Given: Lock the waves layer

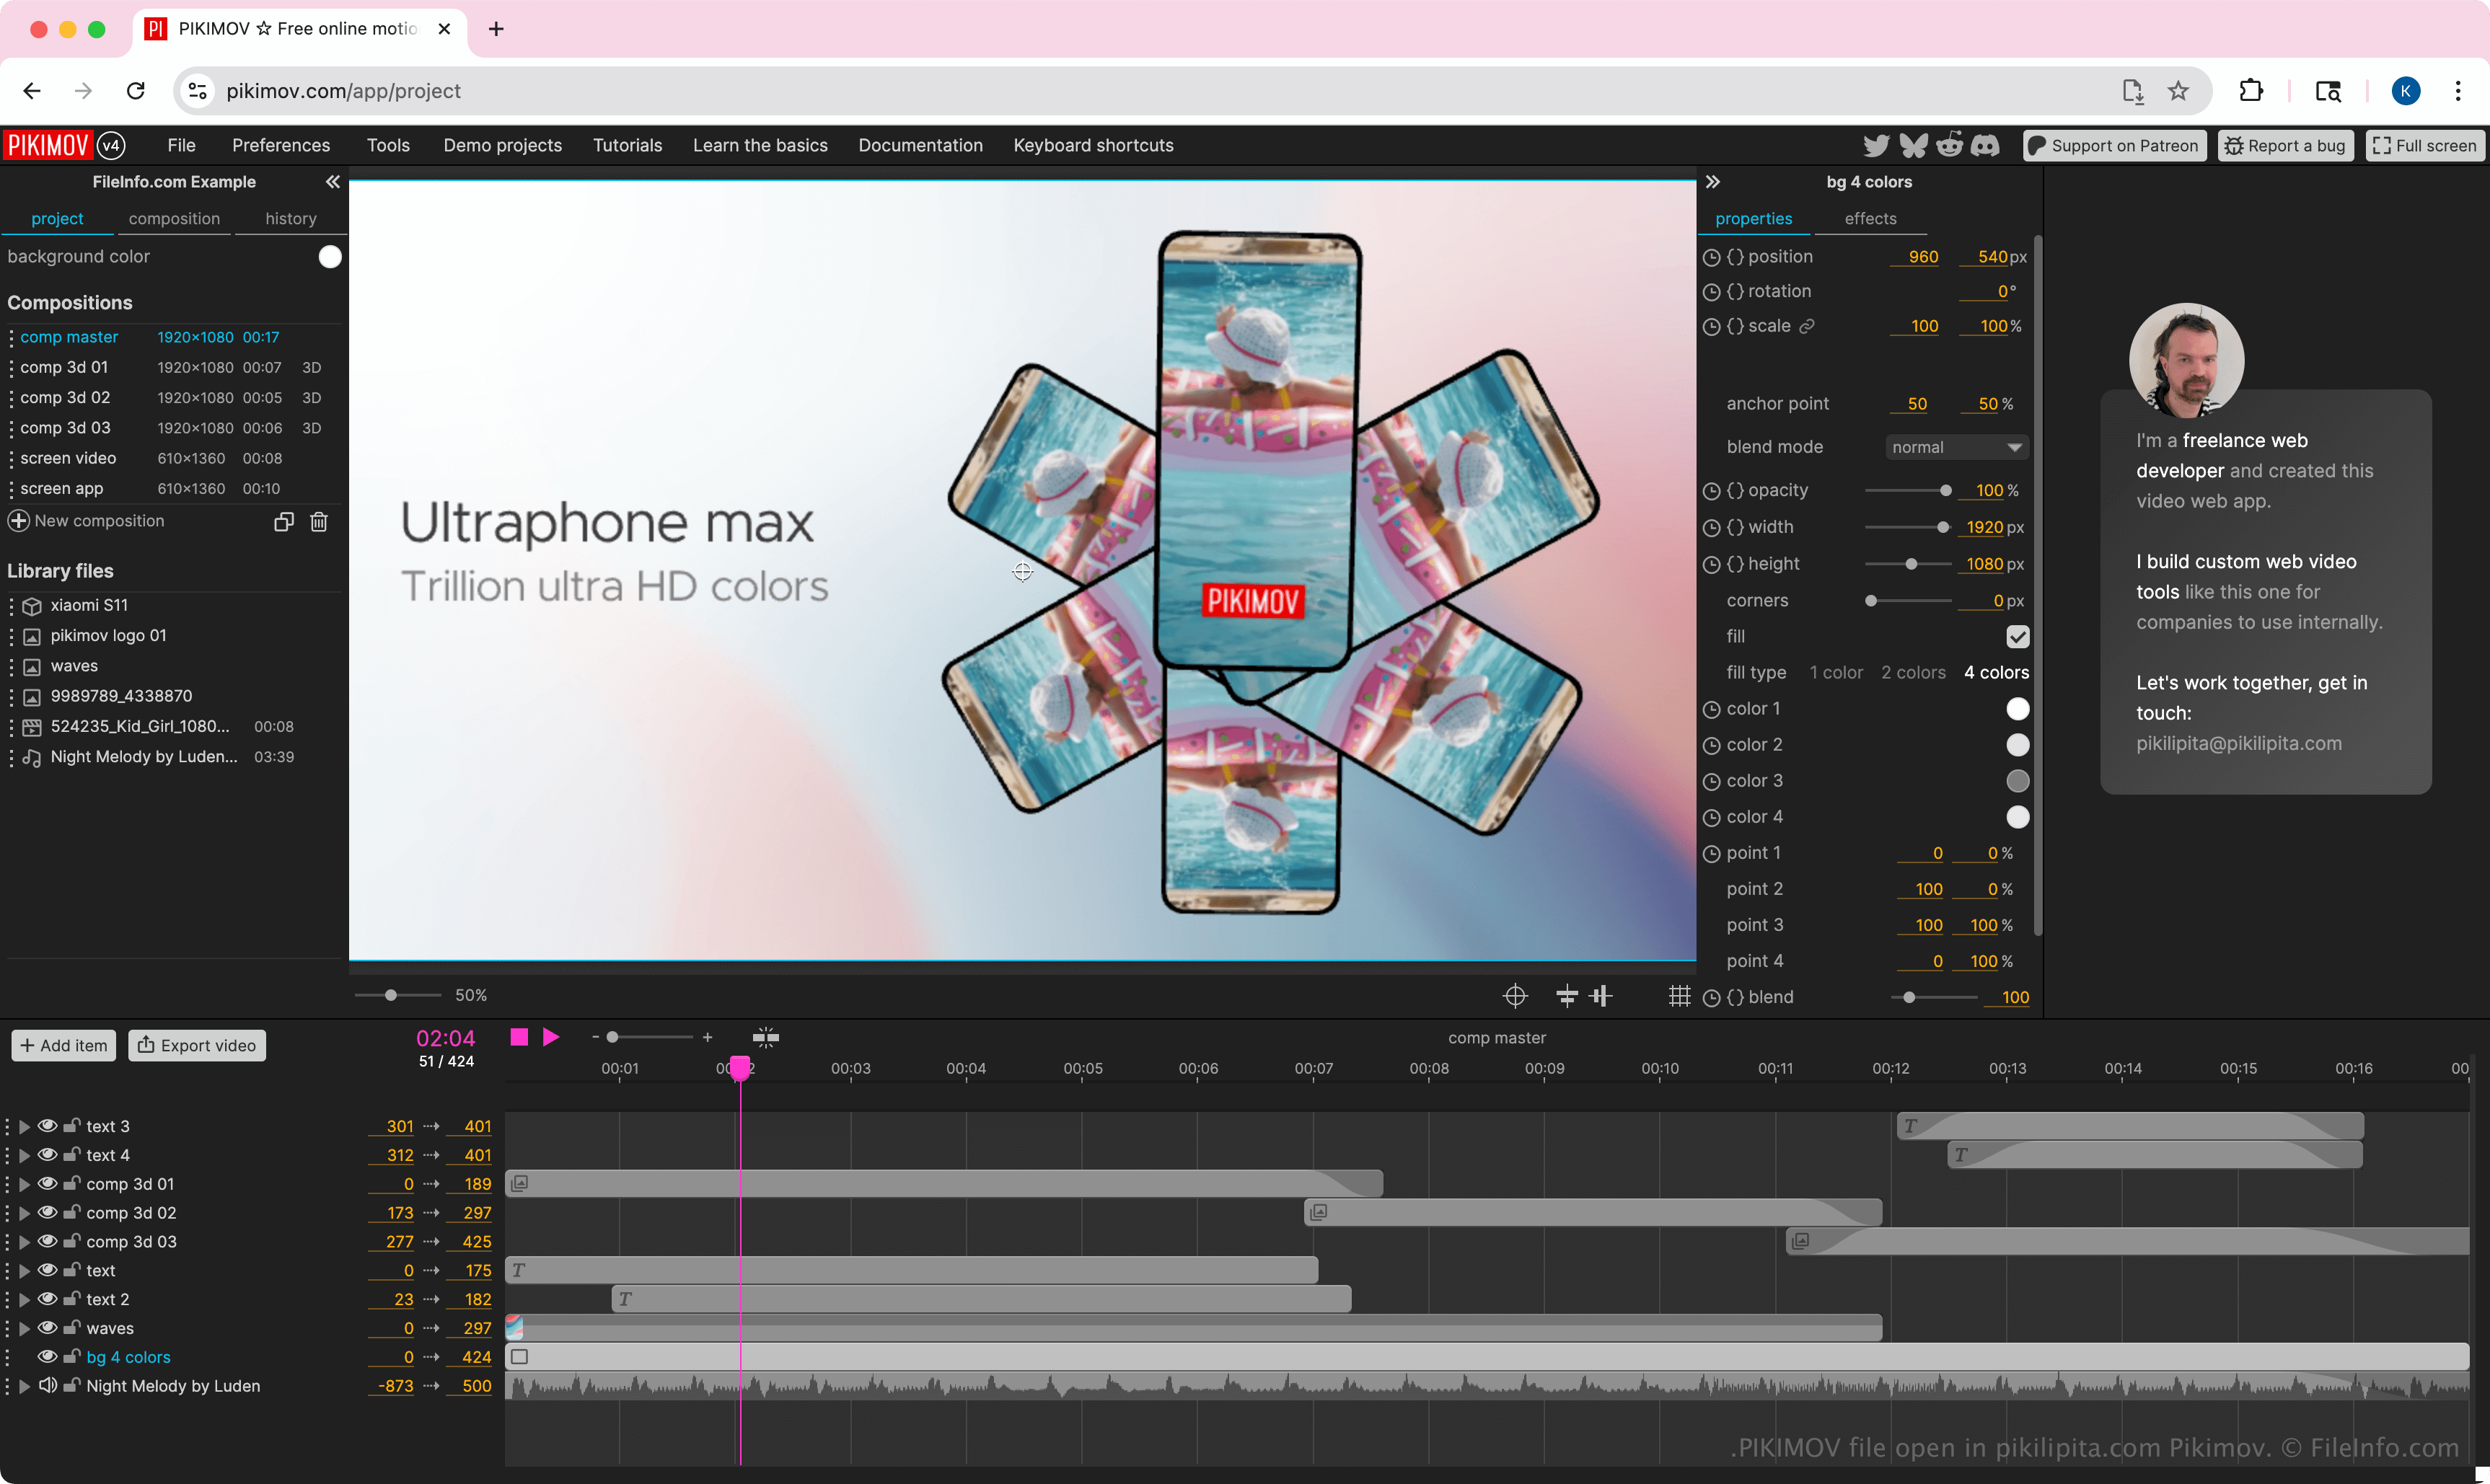Looking at the screenshot, I should point(72,1328).
